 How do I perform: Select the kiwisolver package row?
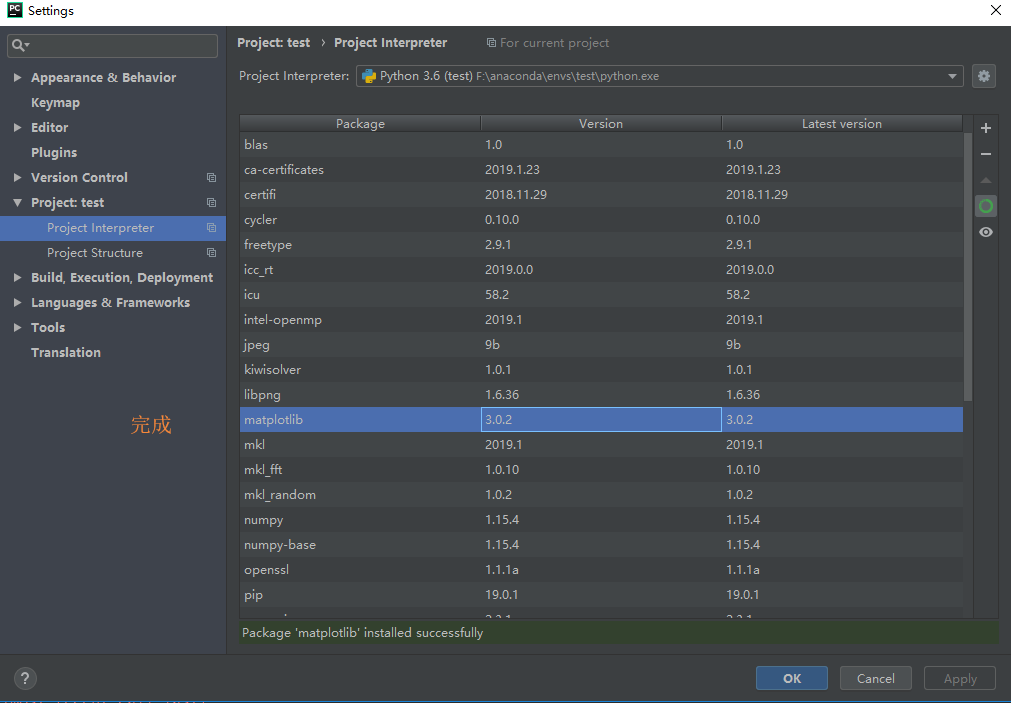[x=601, y=370]
